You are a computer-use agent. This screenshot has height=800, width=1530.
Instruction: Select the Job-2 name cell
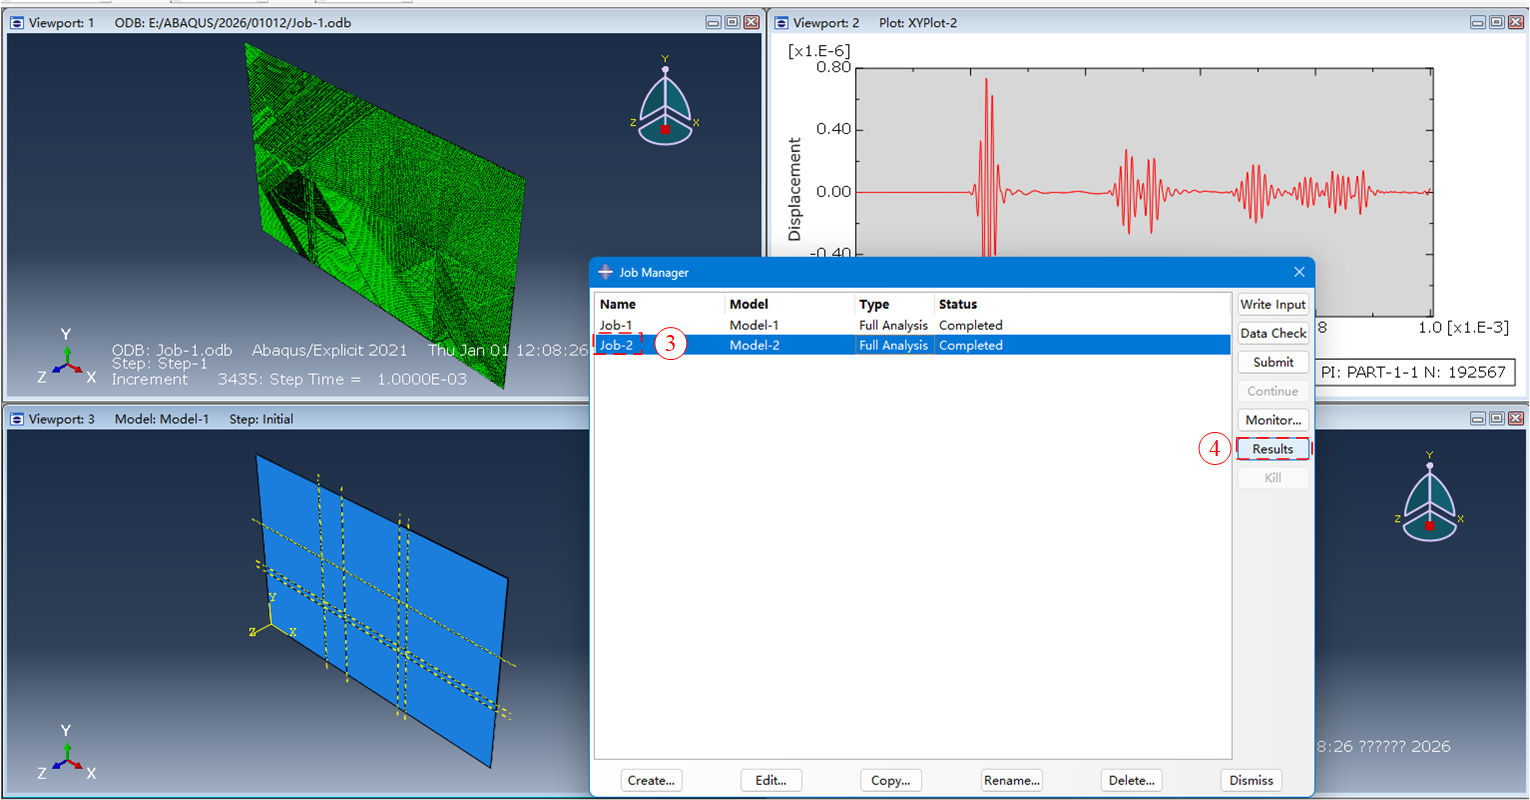tap(616, 345)
